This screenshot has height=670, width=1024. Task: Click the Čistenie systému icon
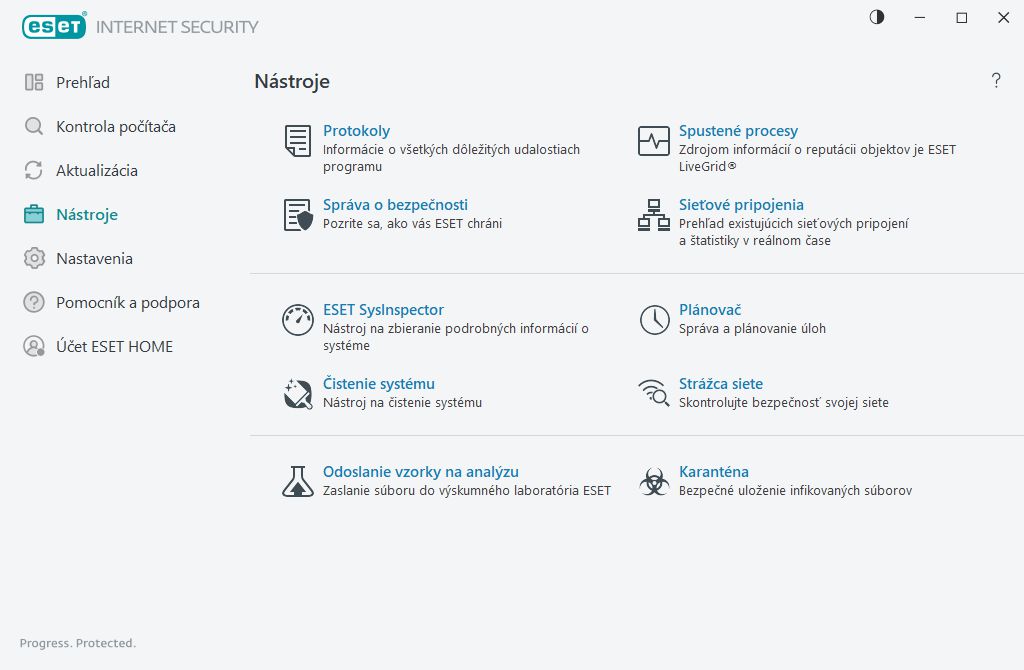pos(298,394)
